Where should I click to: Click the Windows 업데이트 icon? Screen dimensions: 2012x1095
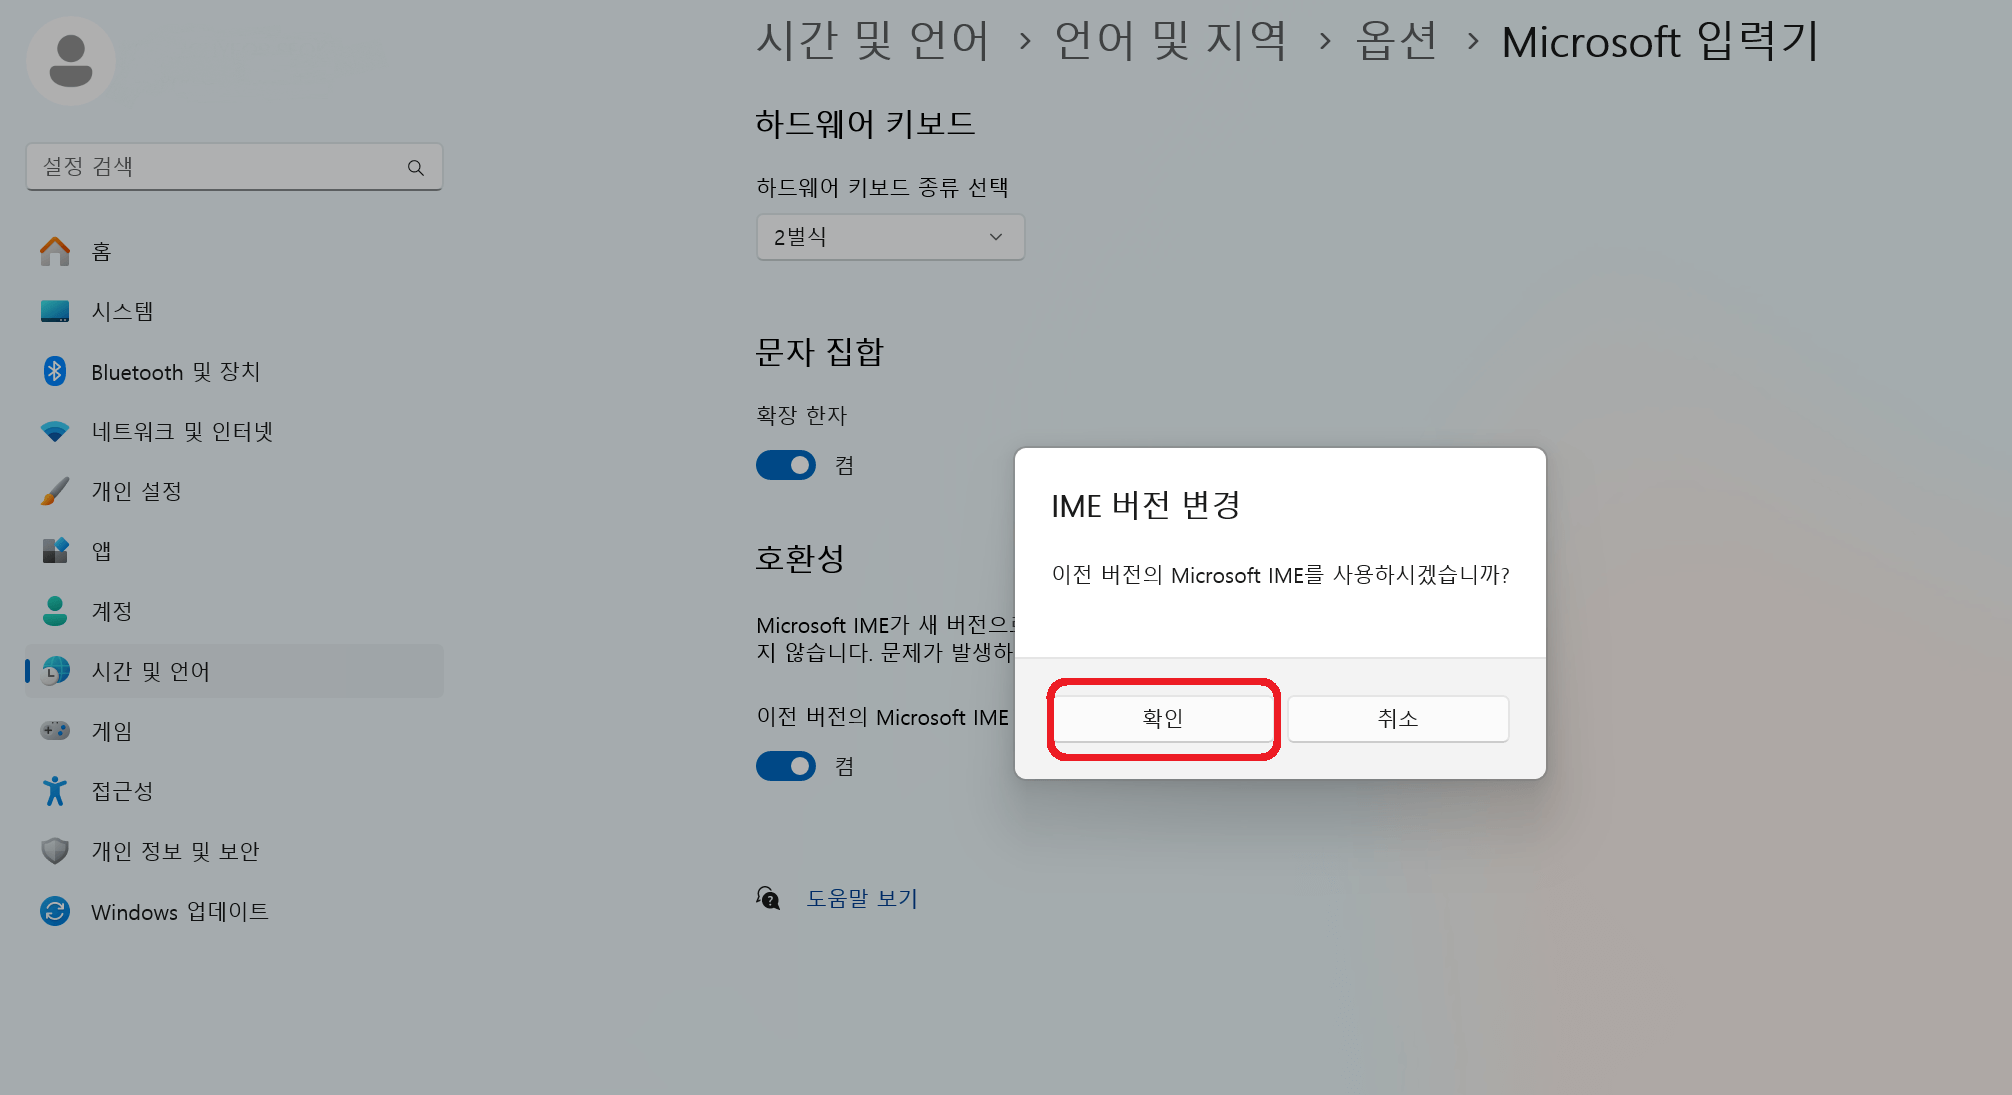click(55, 911)
